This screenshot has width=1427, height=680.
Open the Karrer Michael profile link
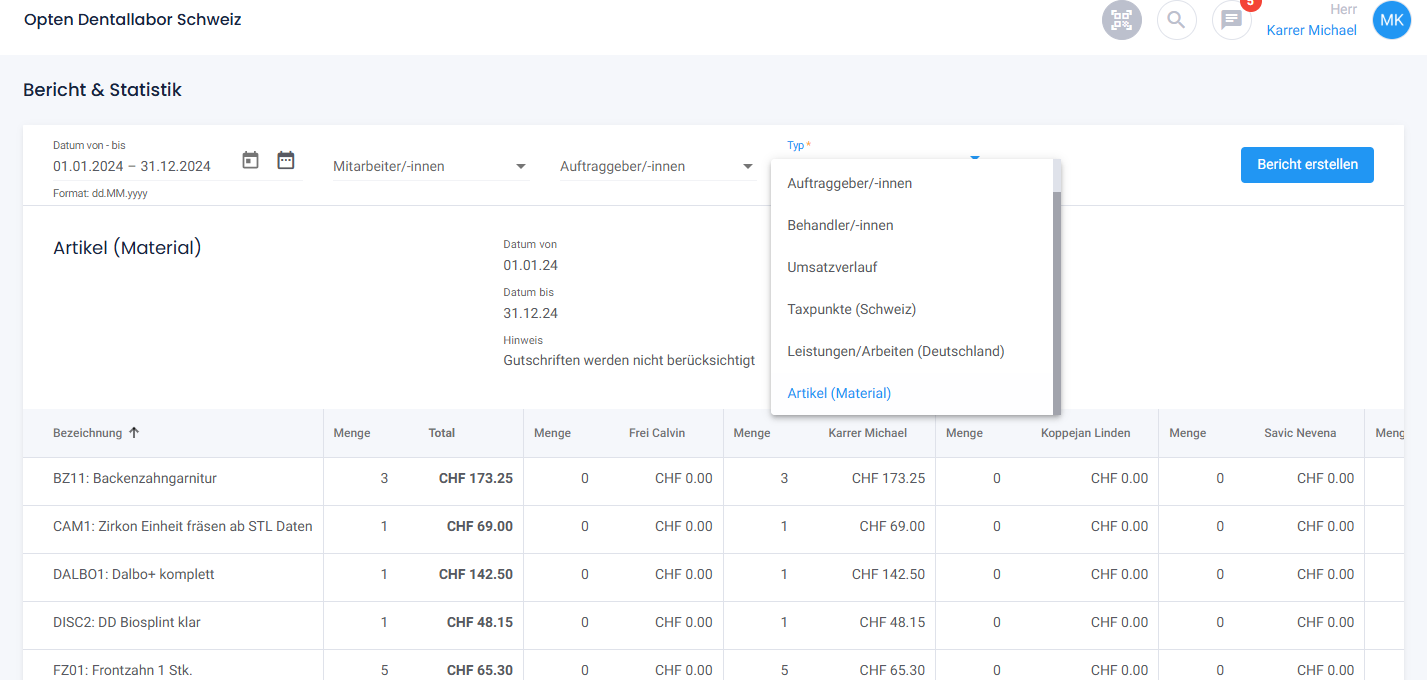(1311, 30)
